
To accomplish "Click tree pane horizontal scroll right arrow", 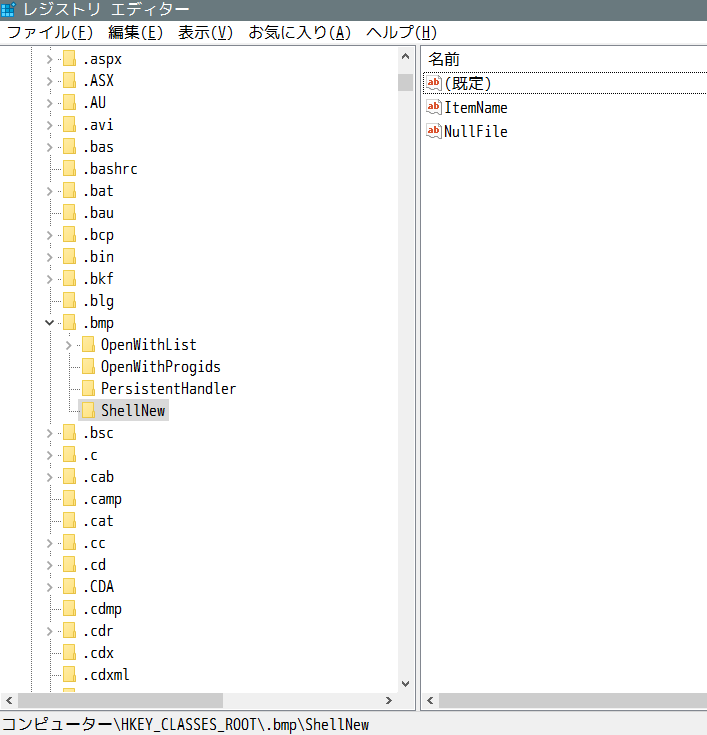I will click(389, 700).
